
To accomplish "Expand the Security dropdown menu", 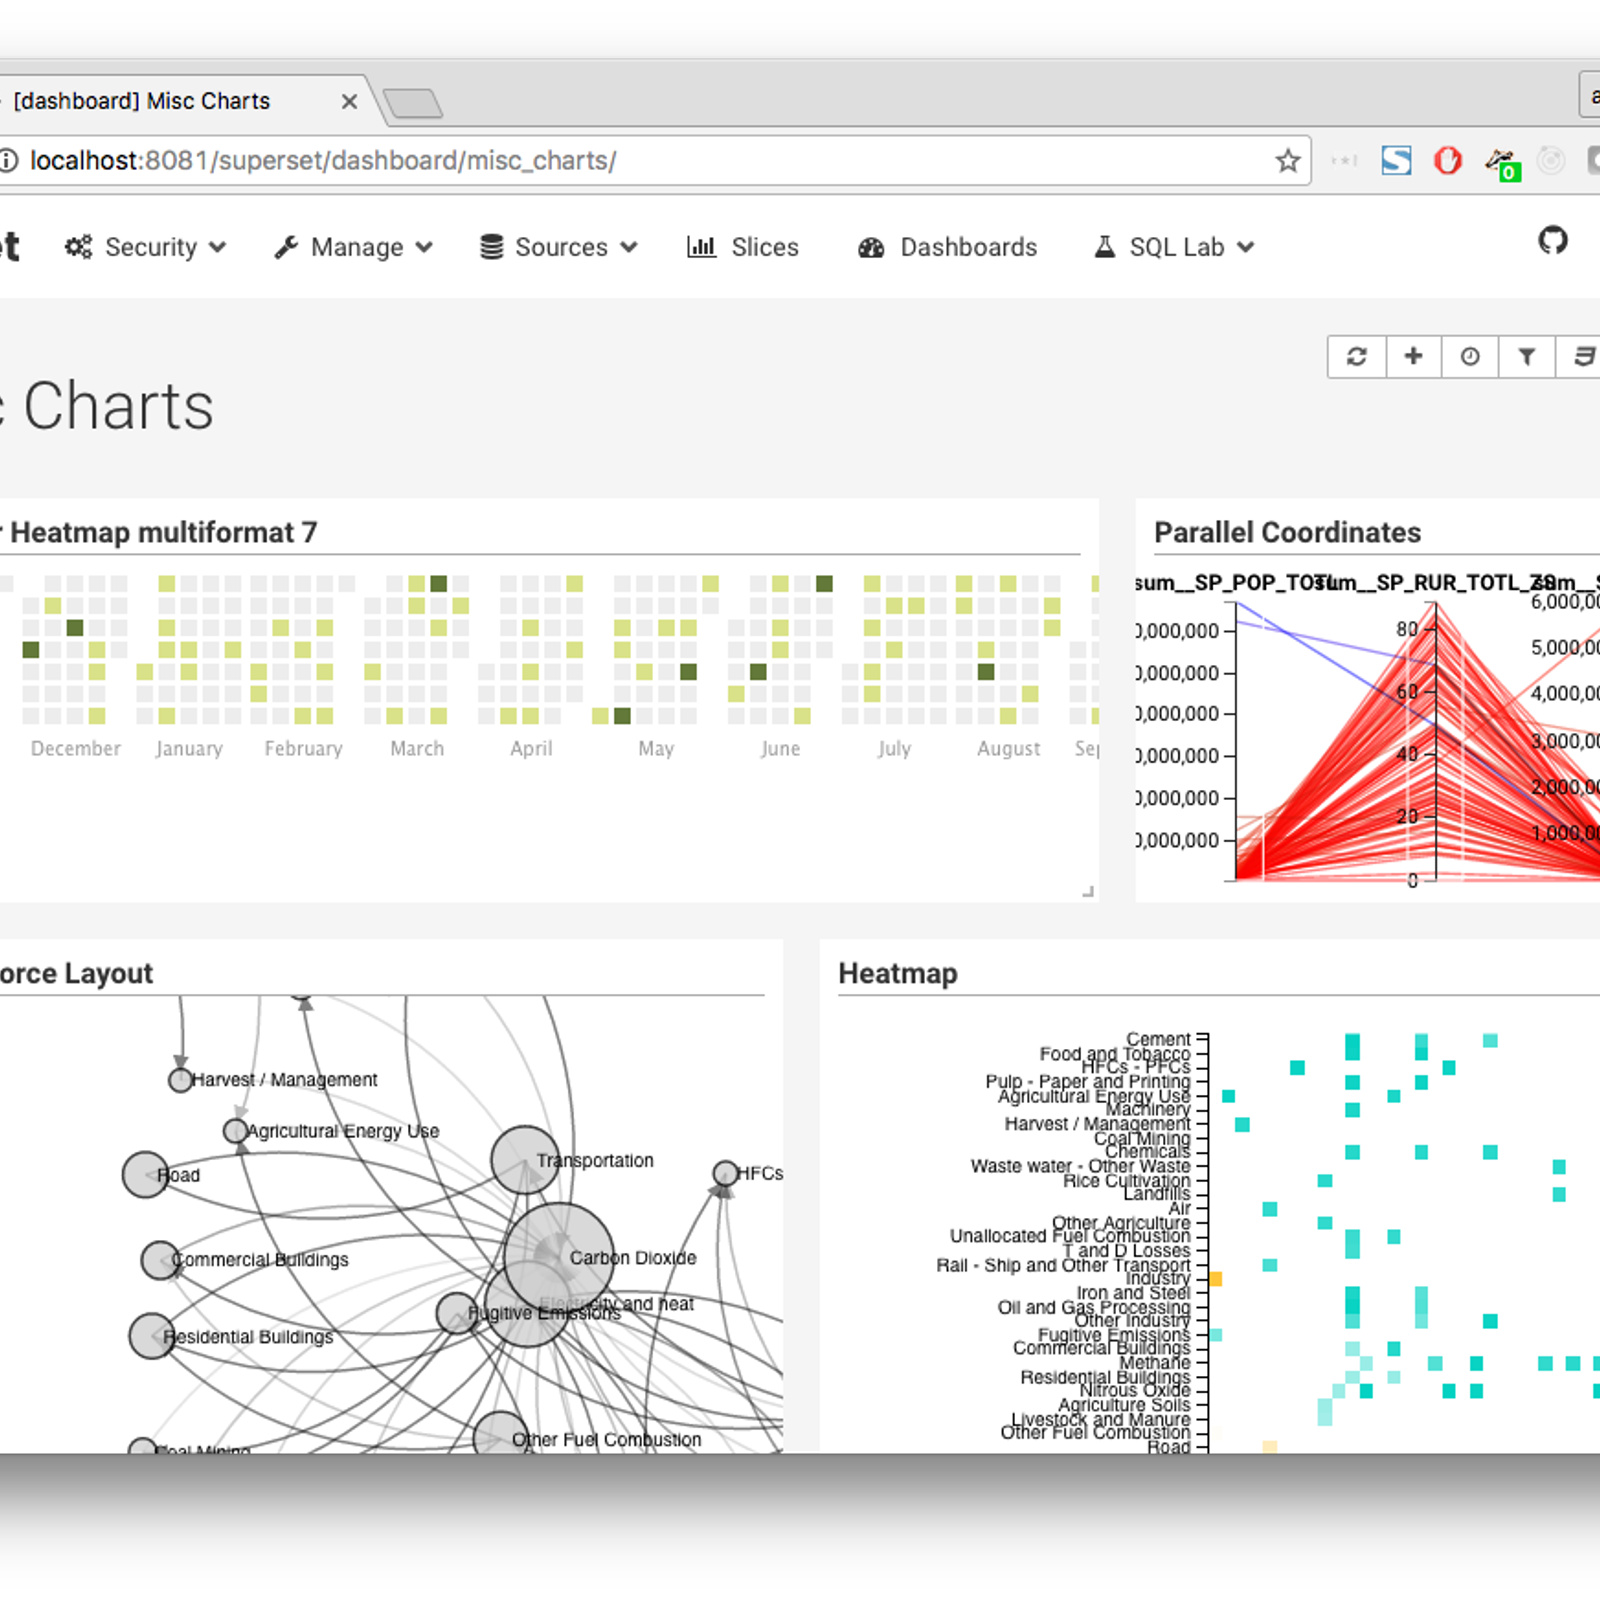I will coord(146,247).
